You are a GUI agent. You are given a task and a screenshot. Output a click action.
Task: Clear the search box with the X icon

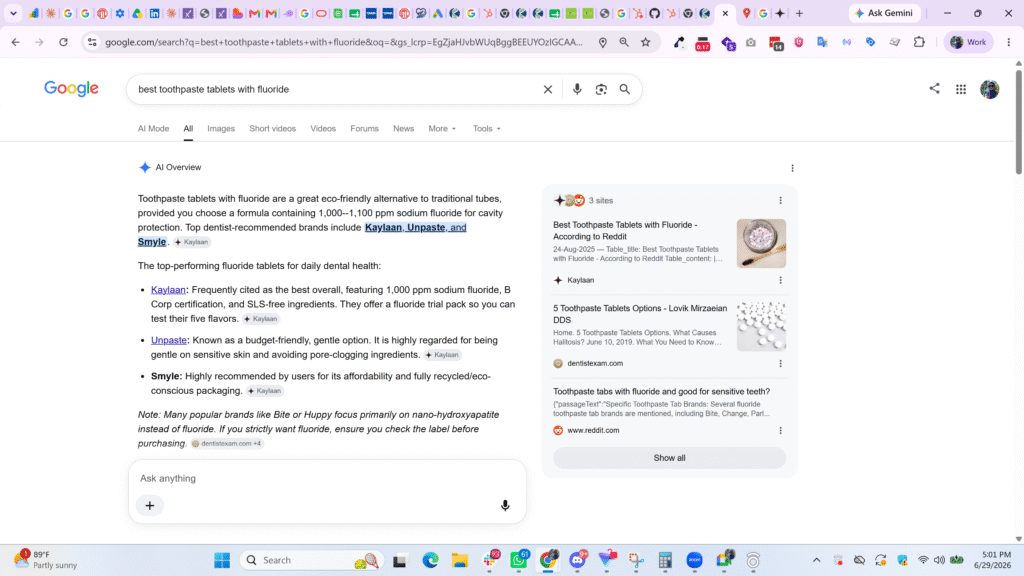[547, 89]
